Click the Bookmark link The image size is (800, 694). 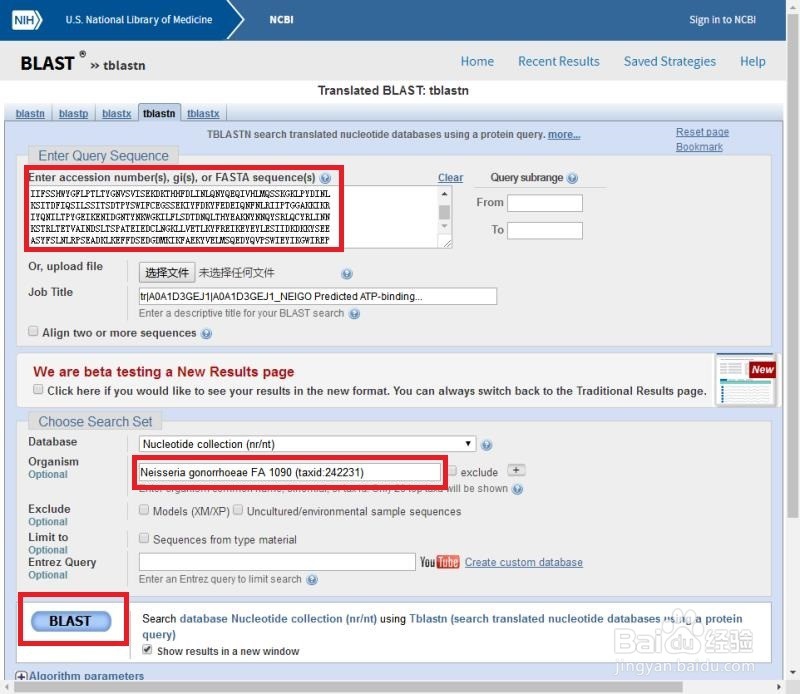click(699, 147)
